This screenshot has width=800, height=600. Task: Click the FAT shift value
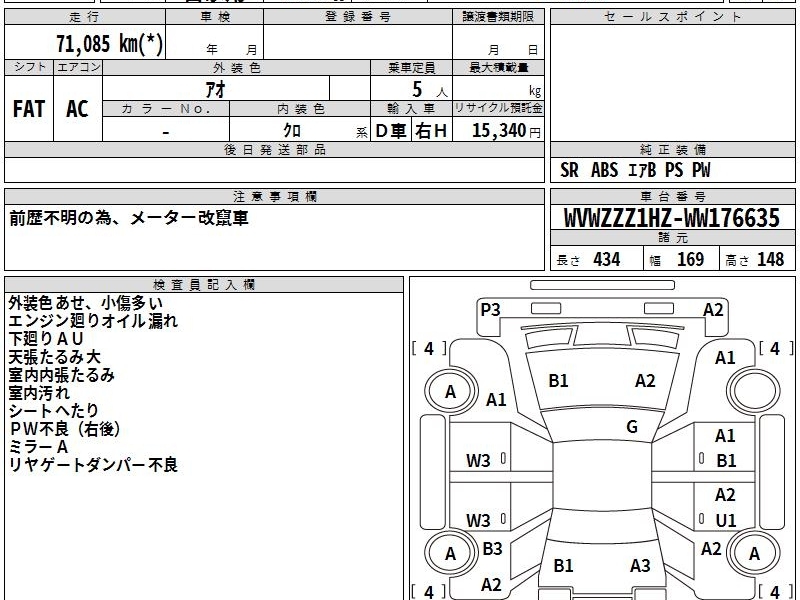[x=29, y=109]
